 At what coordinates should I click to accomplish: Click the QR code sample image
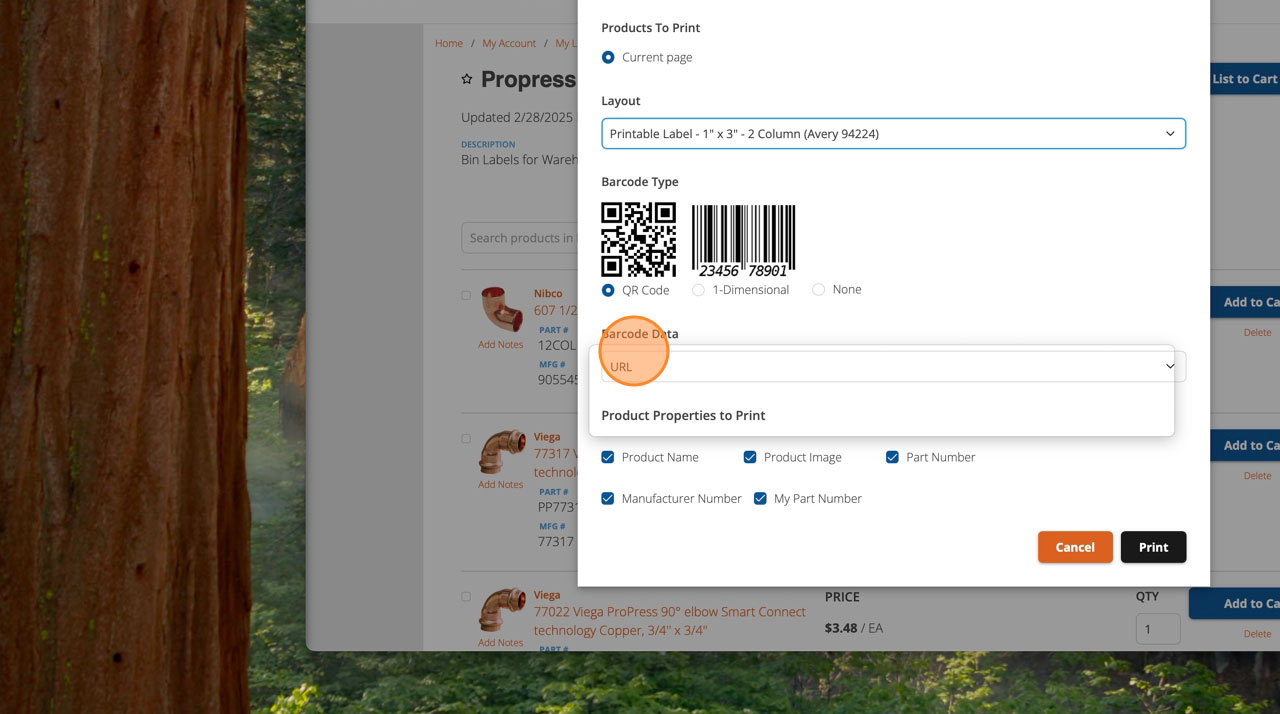[638, 240]
